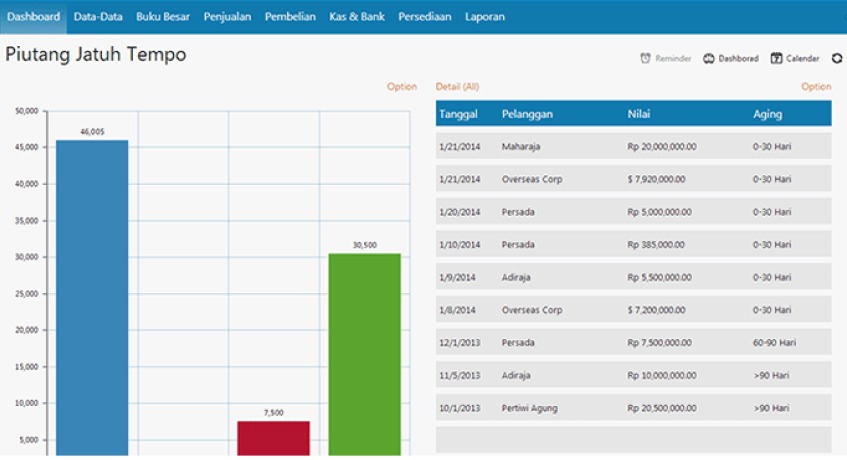Image resolution: width=847 pixels, height=460 pixels.
Task: Click the Detail (All) link
Action: (x=457, y=87)
